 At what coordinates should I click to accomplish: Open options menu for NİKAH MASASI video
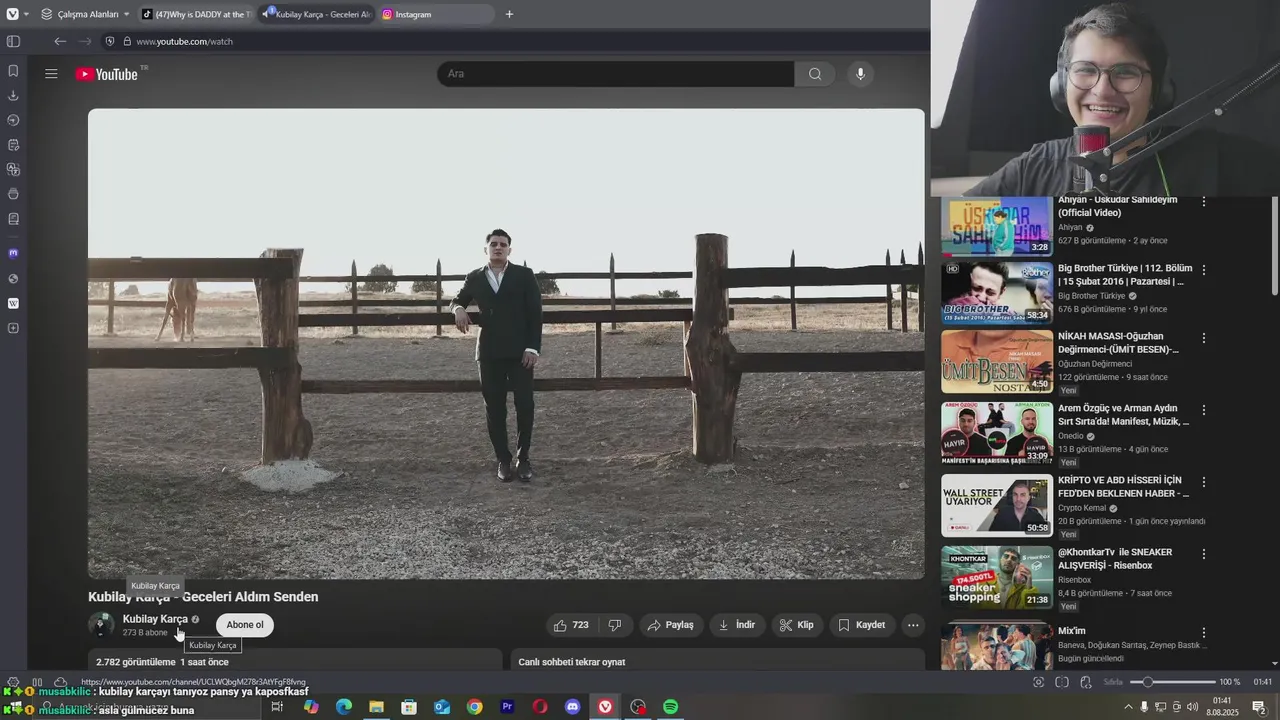coord(1204,338)
